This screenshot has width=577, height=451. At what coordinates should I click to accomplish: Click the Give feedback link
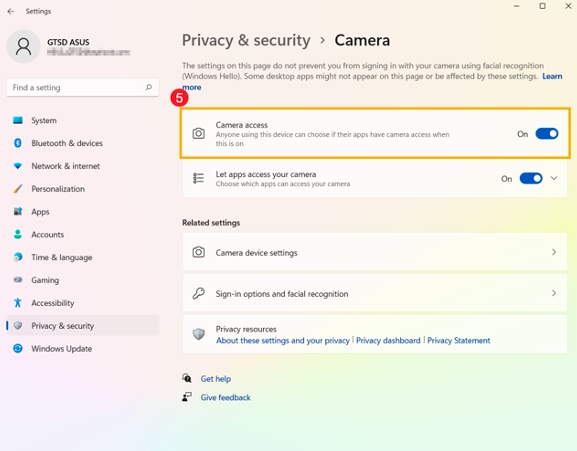226,398
